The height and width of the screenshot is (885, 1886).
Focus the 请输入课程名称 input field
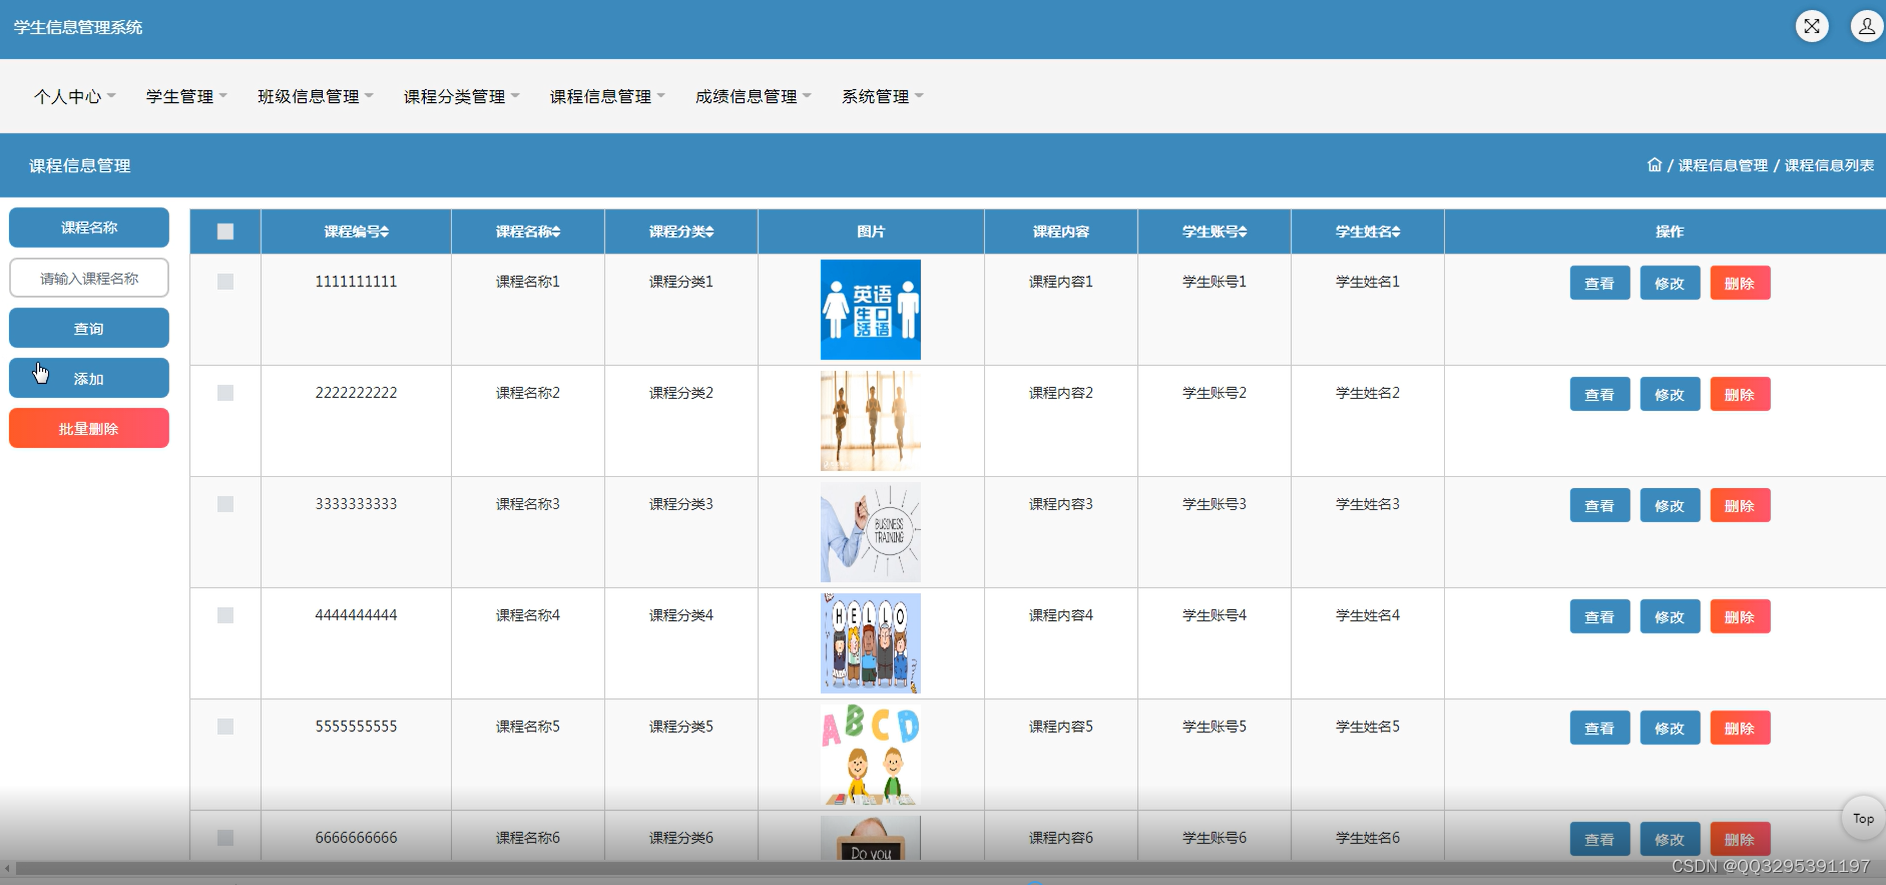click(x=89, y=278)
